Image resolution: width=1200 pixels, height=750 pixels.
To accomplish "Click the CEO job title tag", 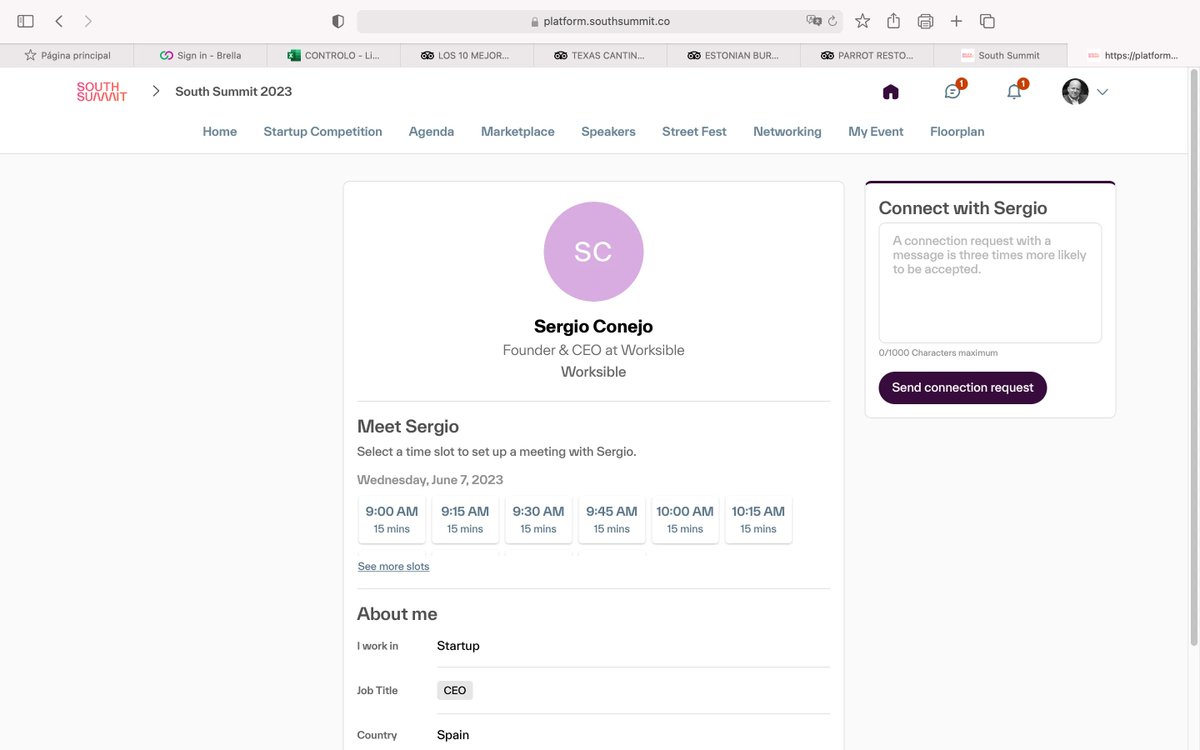I will (455, 690).
